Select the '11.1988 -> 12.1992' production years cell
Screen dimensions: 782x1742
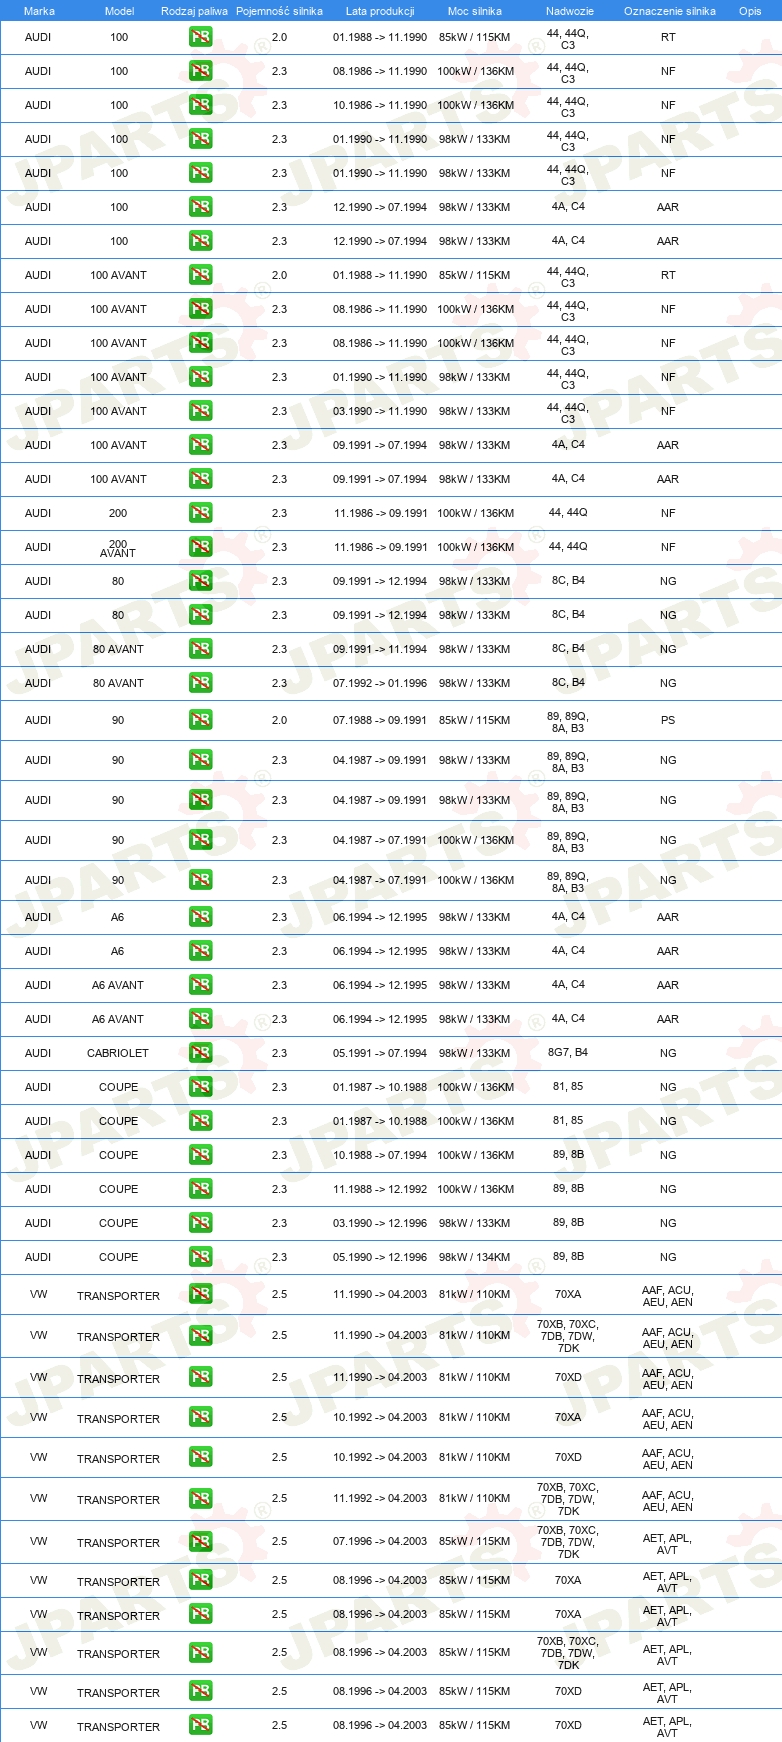point(380,1189)
